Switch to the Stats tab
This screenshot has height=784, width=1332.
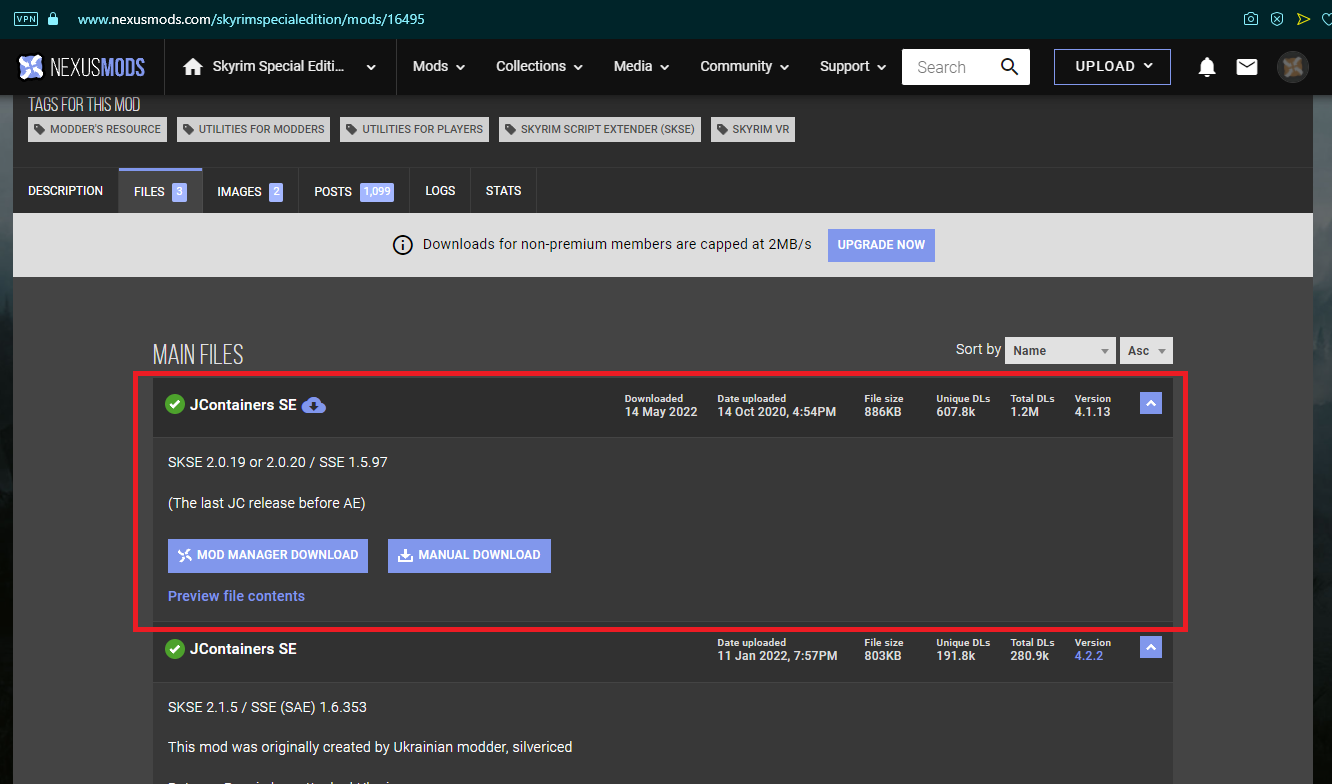tap(503, 191)
